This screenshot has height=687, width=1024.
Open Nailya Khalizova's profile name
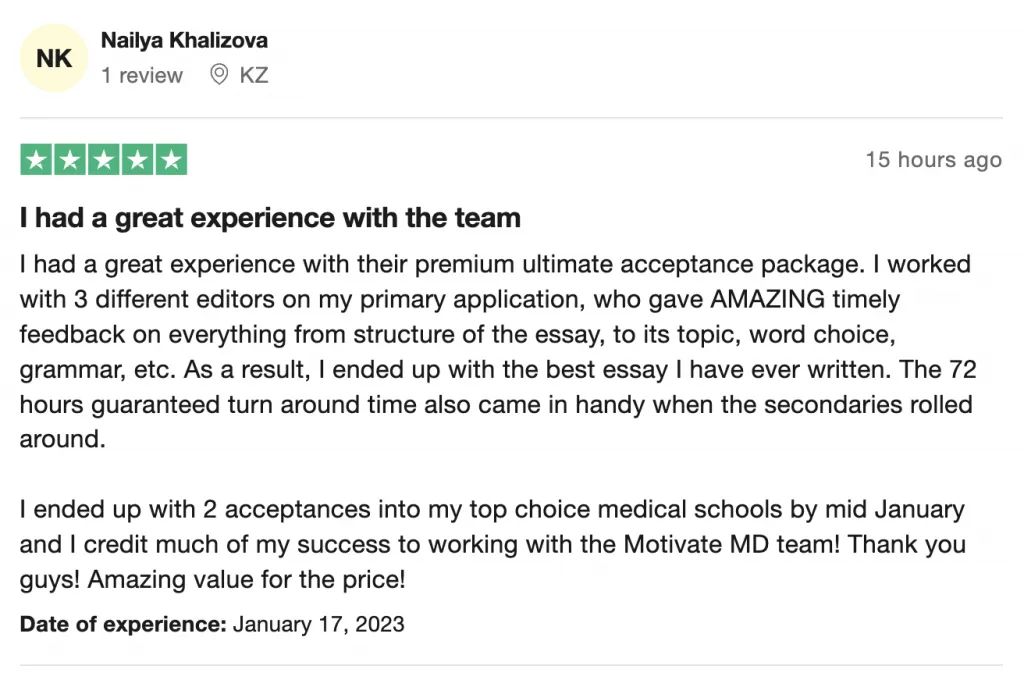click(184, 40)
